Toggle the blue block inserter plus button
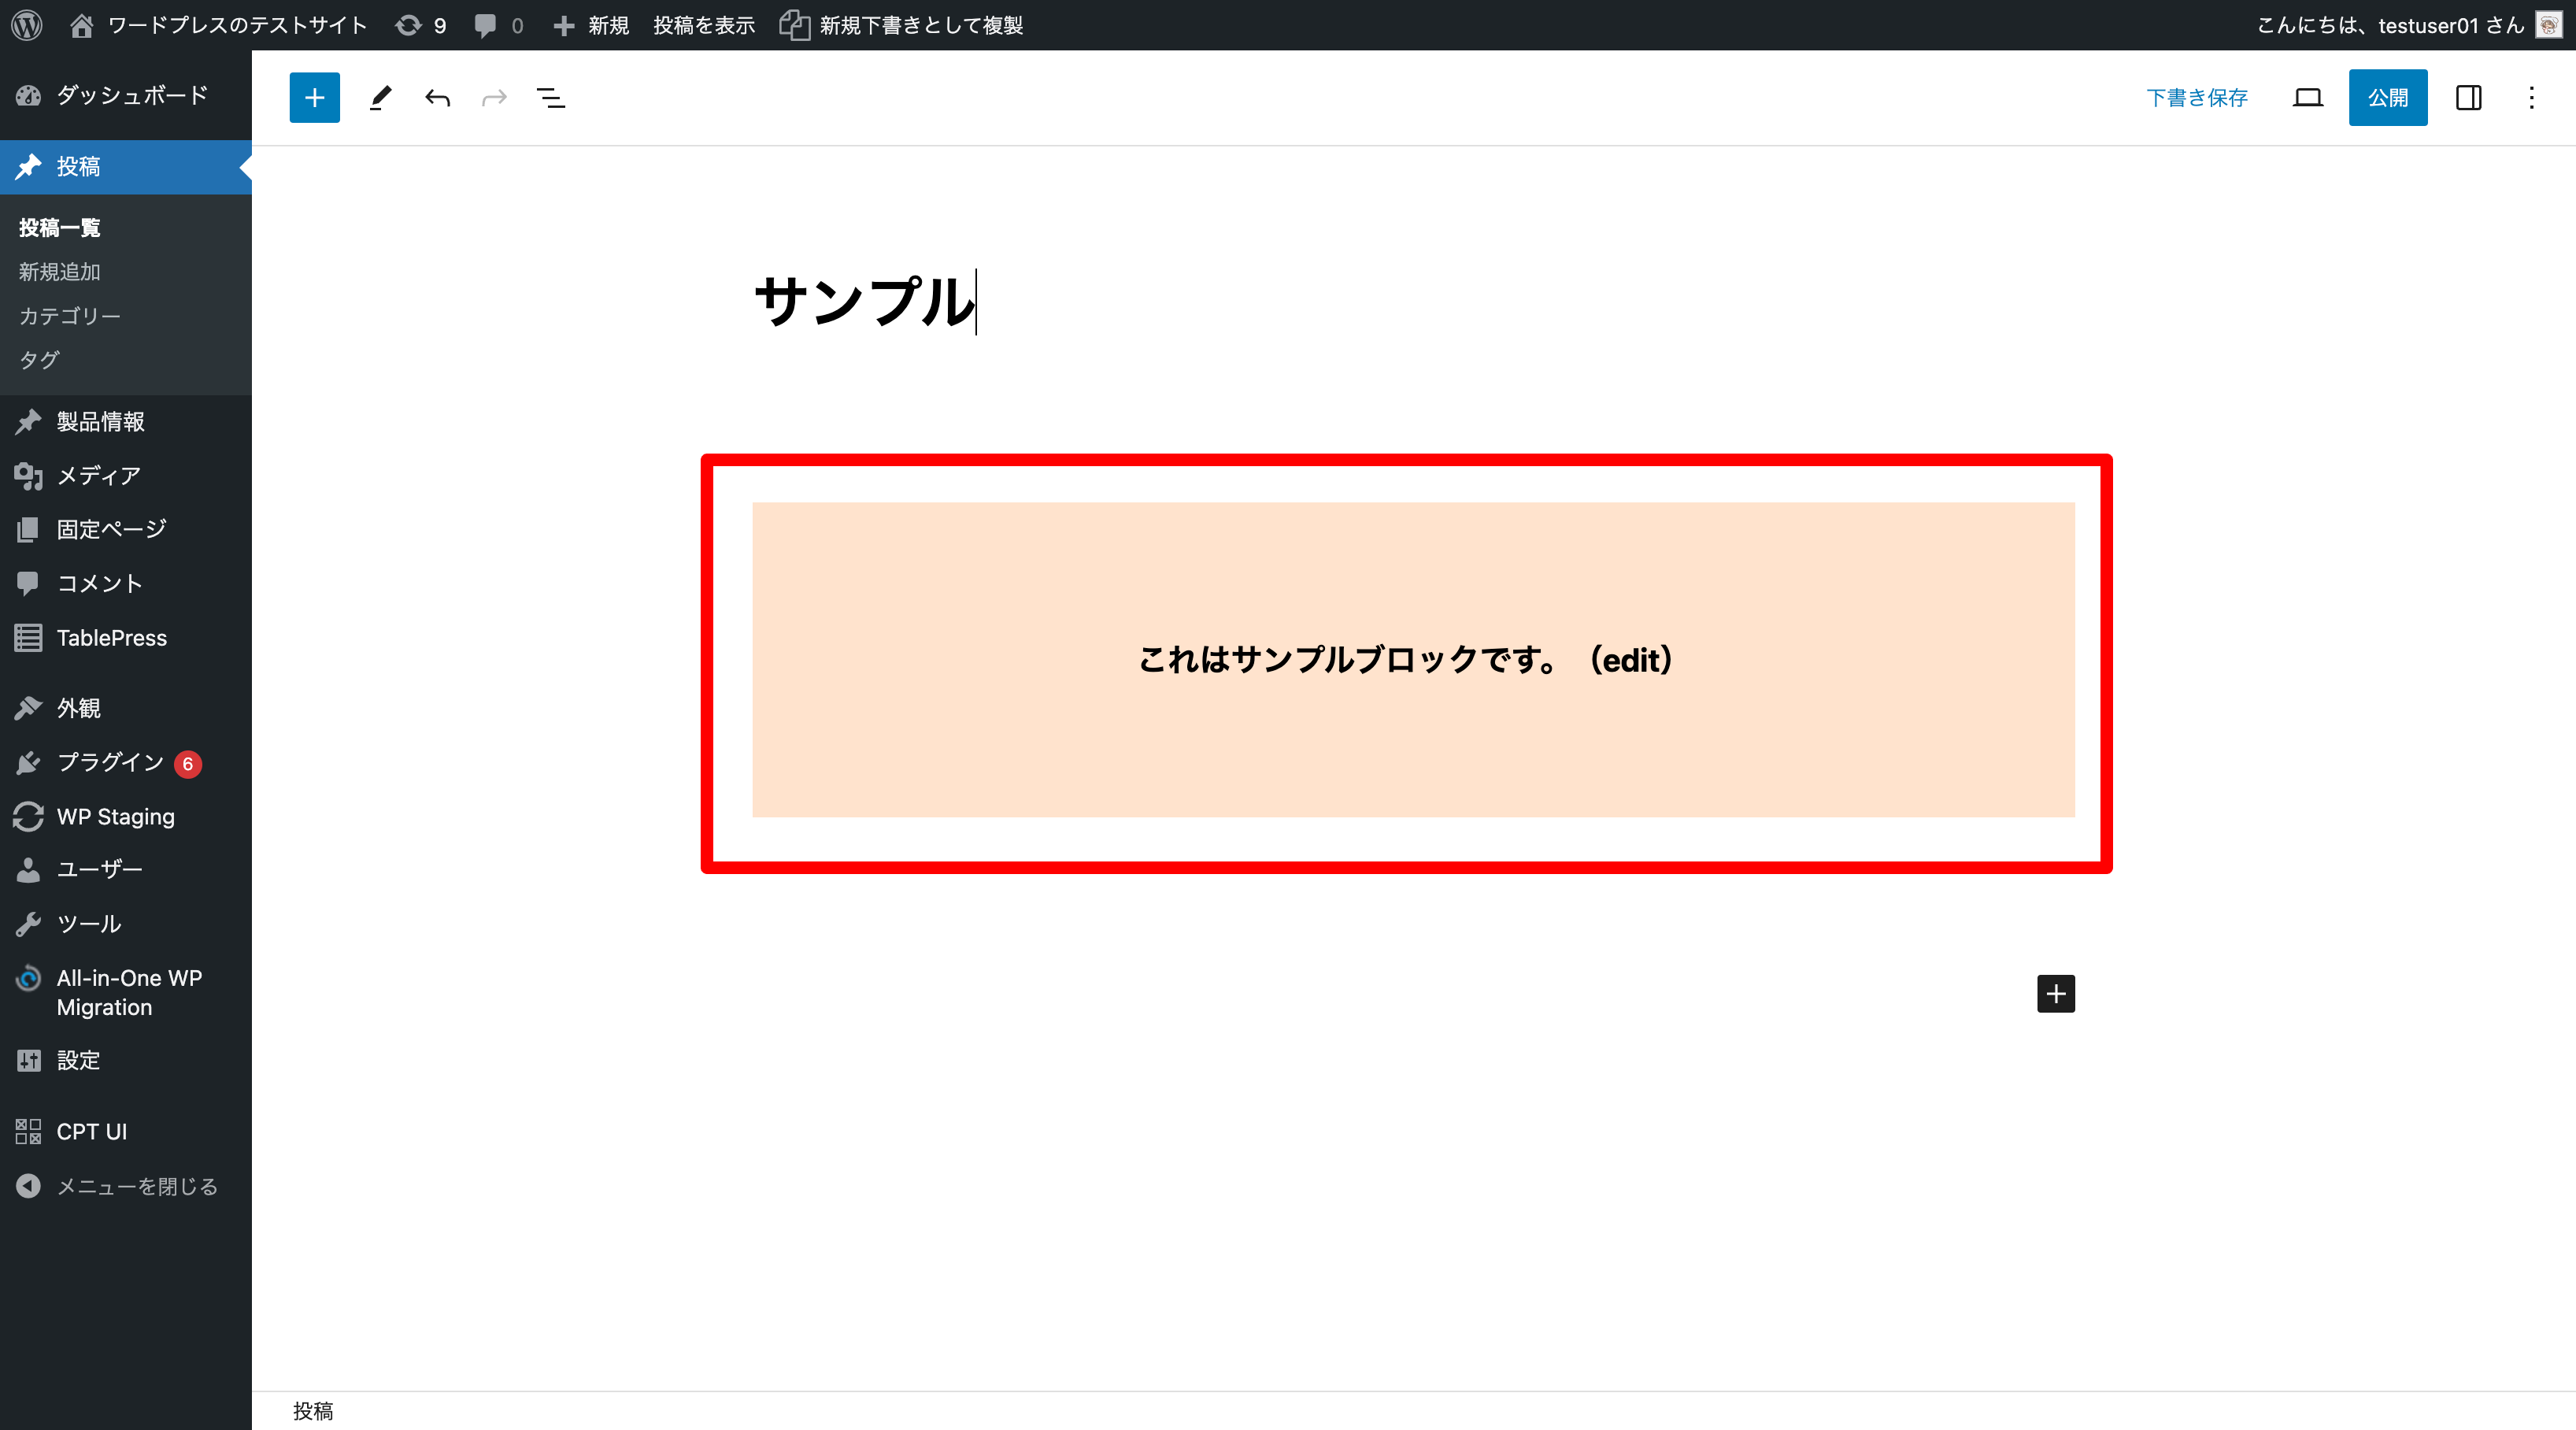This screenshot has height=1430, width=2576. [x=314, y=97]
